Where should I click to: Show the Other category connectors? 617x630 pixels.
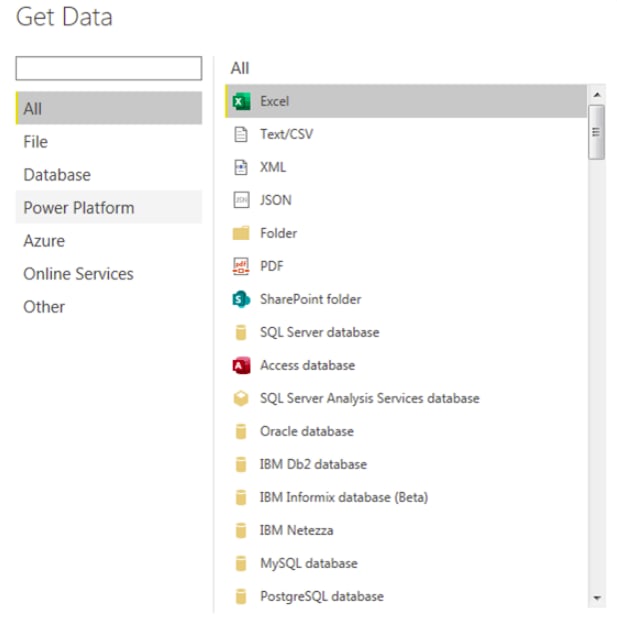point(109,307)
